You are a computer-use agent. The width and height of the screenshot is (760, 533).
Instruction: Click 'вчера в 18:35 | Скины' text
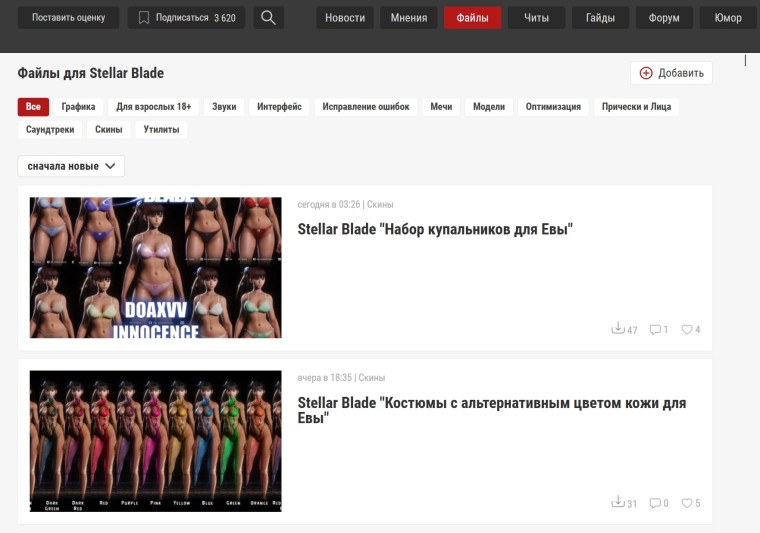click(341, 378)
